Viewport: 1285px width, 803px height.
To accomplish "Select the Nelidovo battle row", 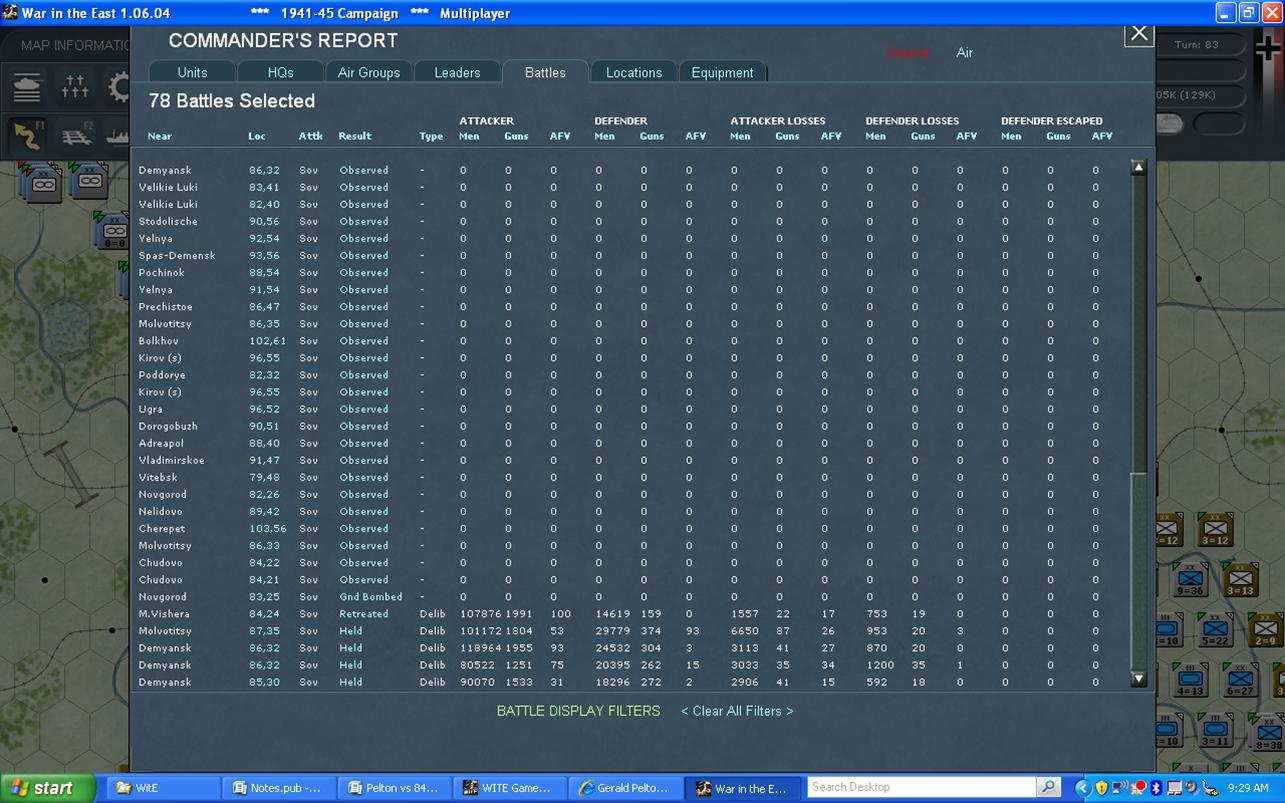I will click(630, 511).
